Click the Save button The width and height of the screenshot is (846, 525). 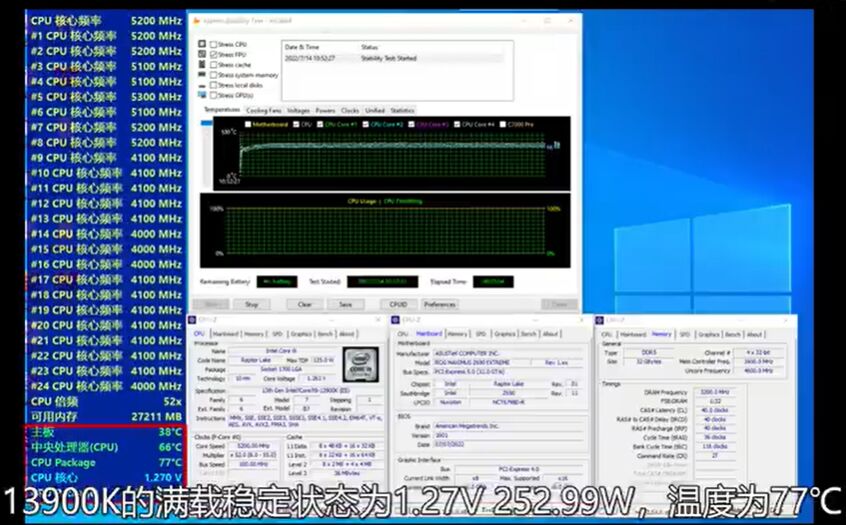(x=345, y=304)
